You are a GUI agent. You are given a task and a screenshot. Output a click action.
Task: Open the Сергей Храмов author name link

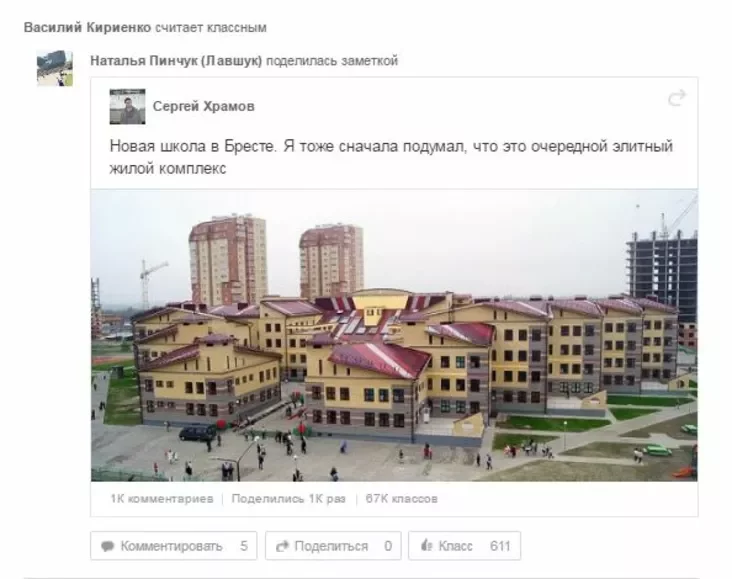pos(204,106)
